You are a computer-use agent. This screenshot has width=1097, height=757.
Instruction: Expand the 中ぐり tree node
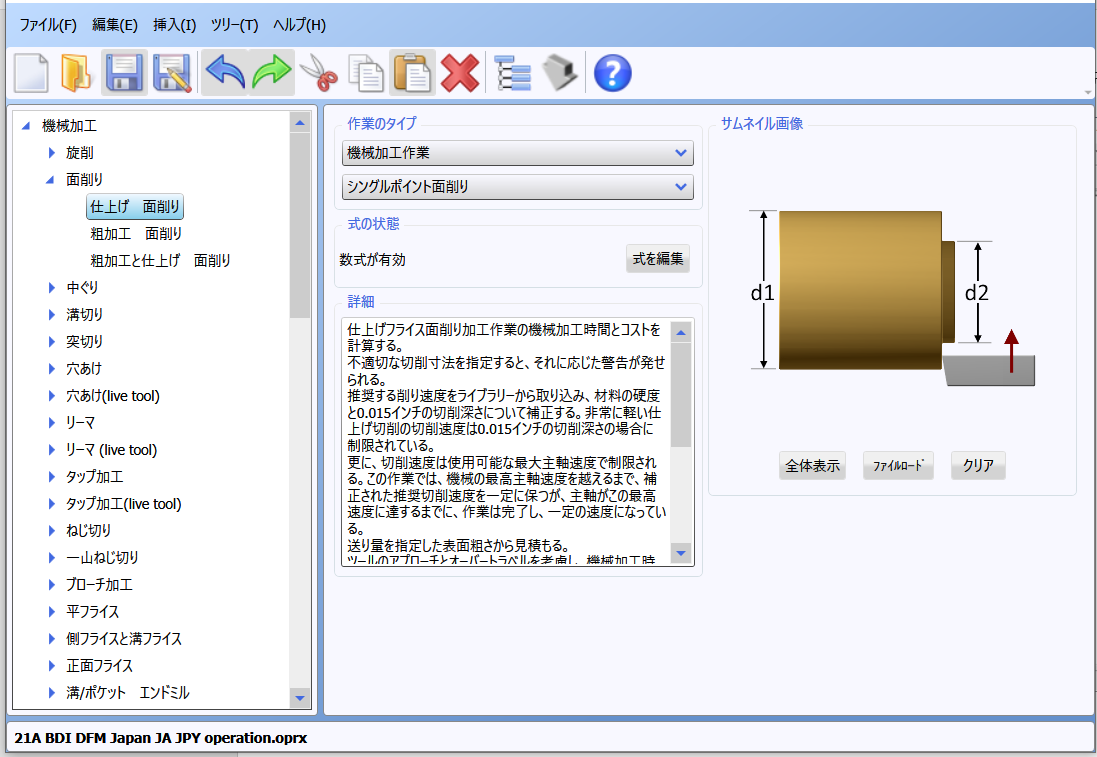click(51, 288)
